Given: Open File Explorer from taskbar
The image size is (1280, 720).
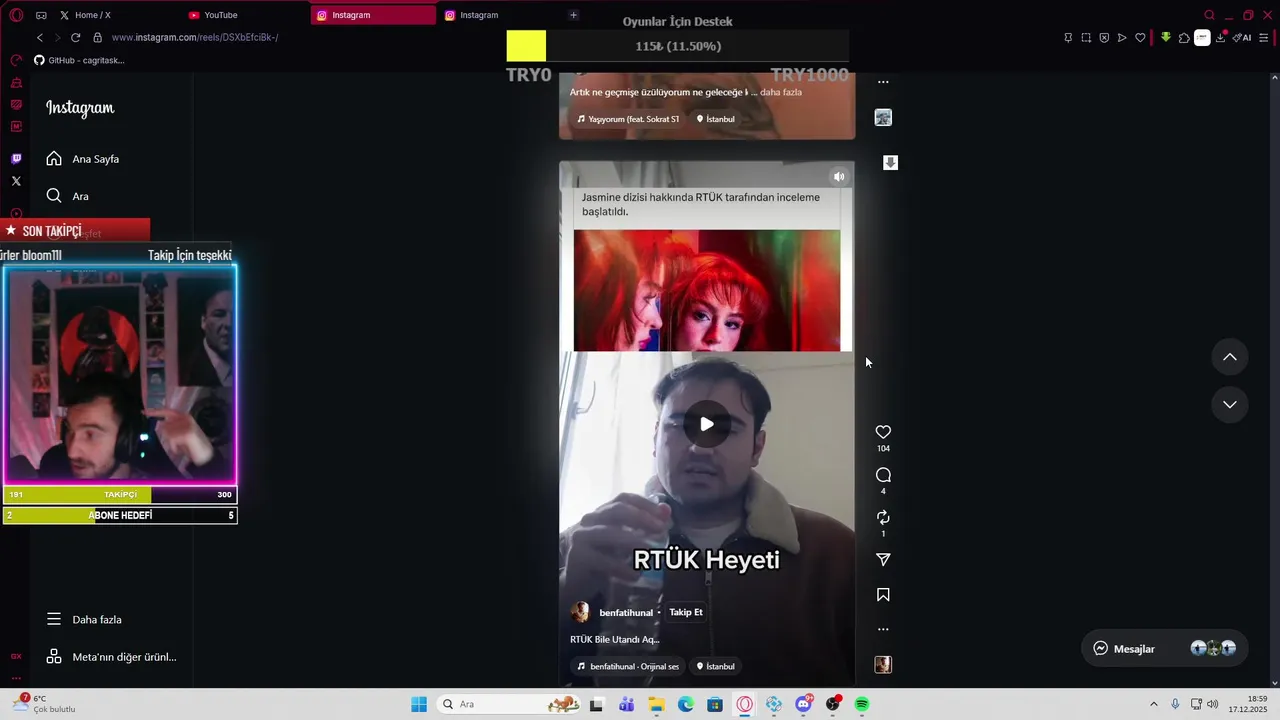Looking at the screenshot, I should pyautogui.click(x=656, y=704).
